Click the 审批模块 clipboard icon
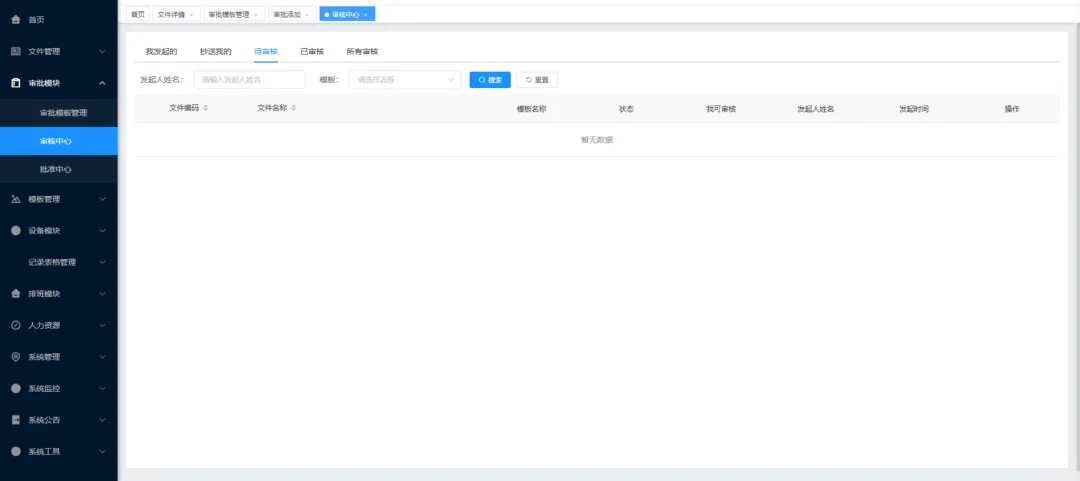The height and width of the screenshot is (481, 1080). 16,83
